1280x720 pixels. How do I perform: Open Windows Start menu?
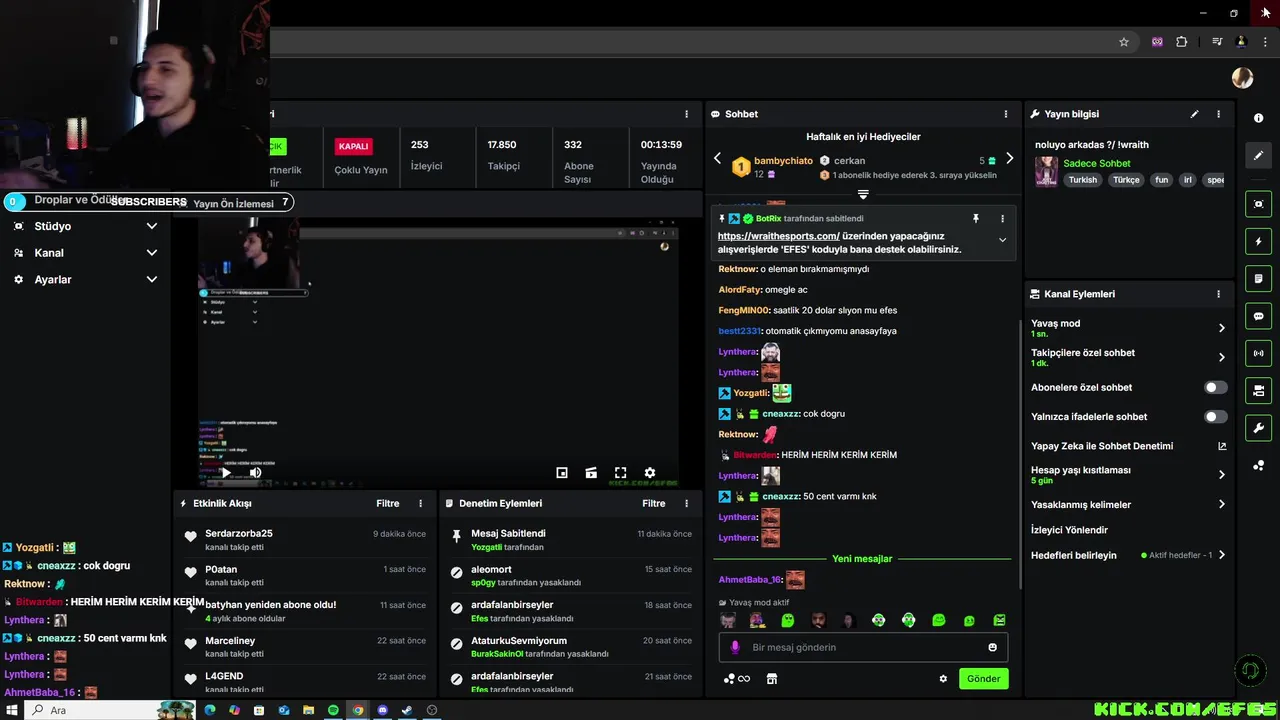[12, 710]
